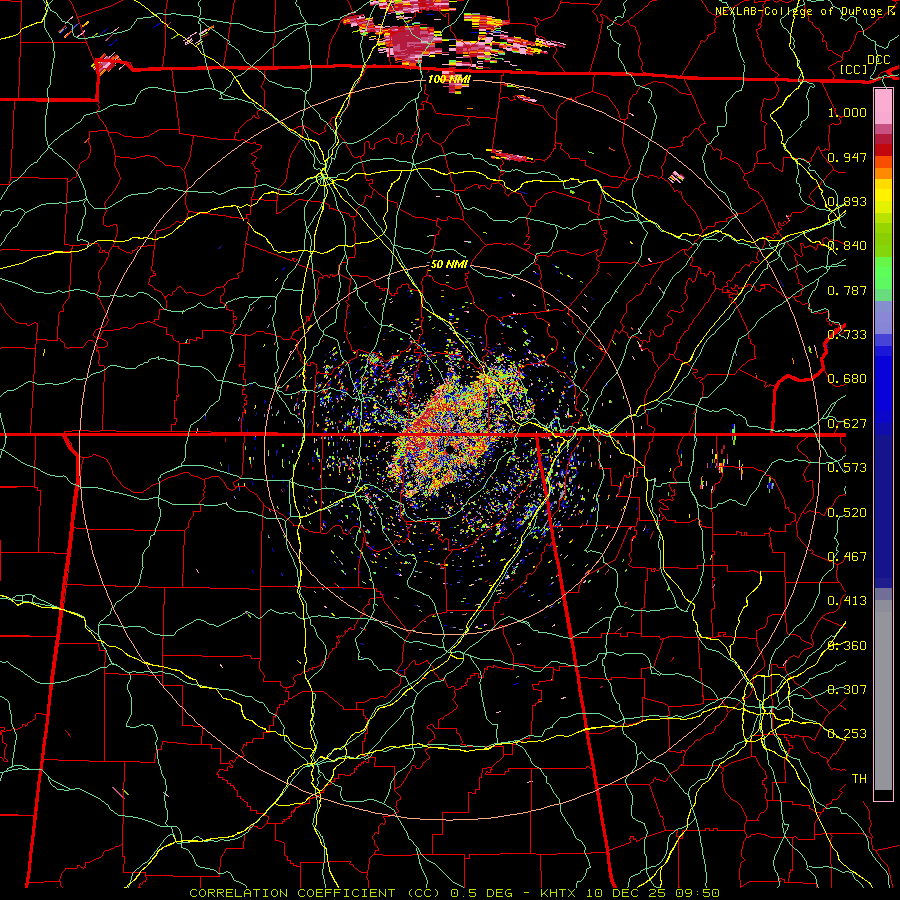900x900 pixels.
Task: Click the 0.787 scale value
Action: click(x=847, y=290)
